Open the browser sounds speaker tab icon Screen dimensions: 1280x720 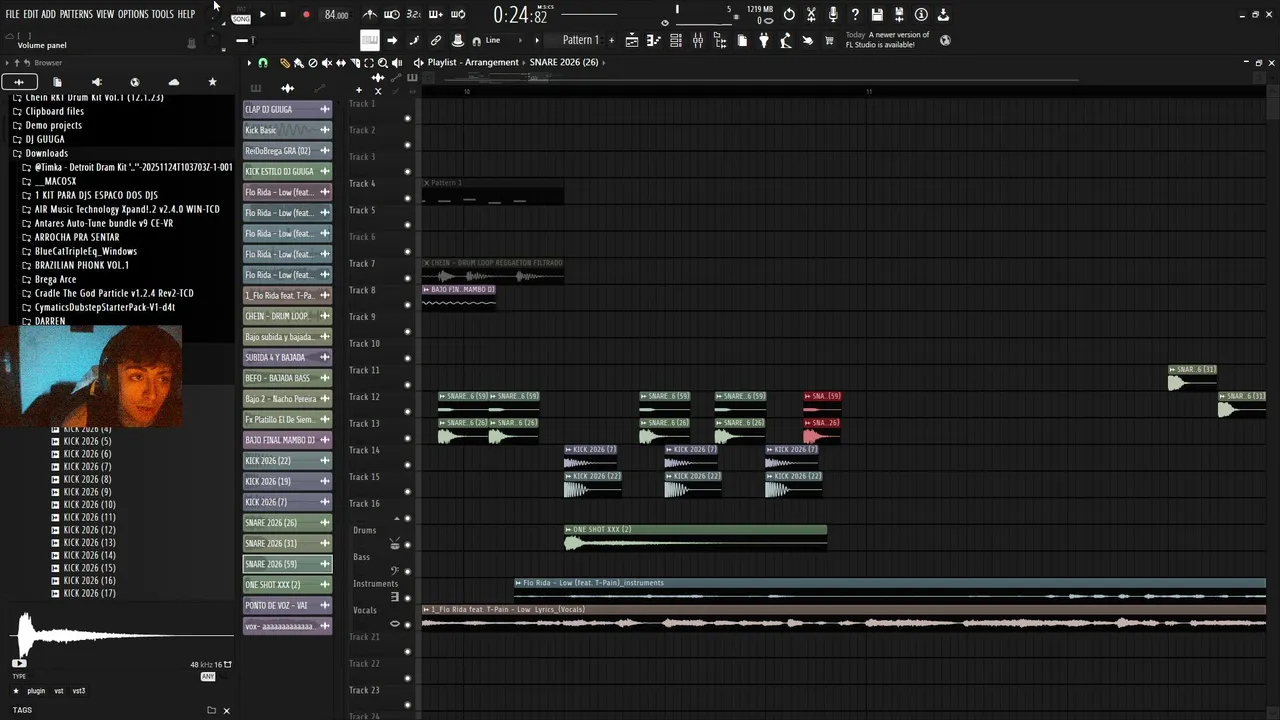(x=96, y=82)
